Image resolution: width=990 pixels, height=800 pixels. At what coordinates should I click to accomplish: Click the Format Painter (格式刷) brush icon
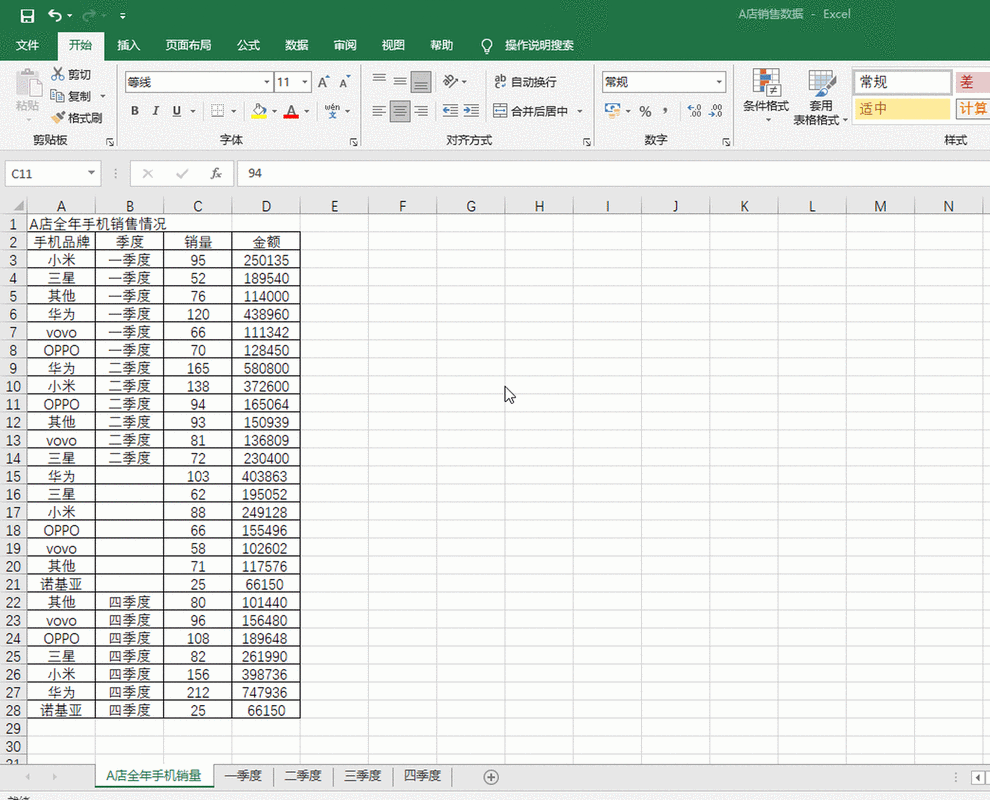(58, 118)
